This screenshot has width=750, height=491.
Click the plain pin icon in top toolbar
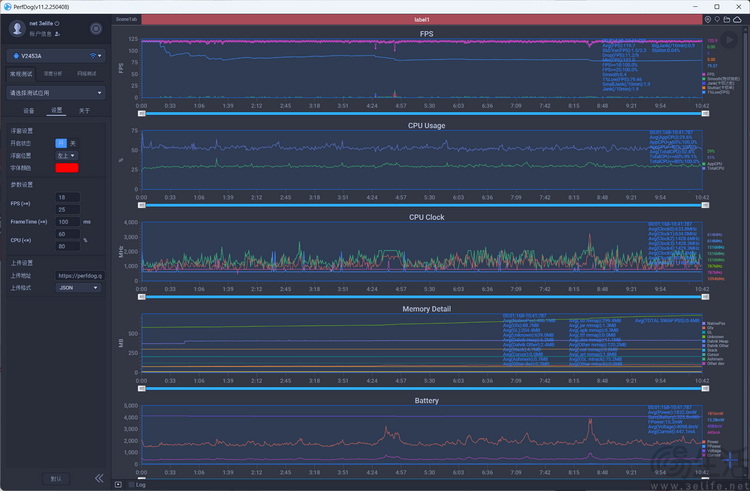(x=717, y=20)
